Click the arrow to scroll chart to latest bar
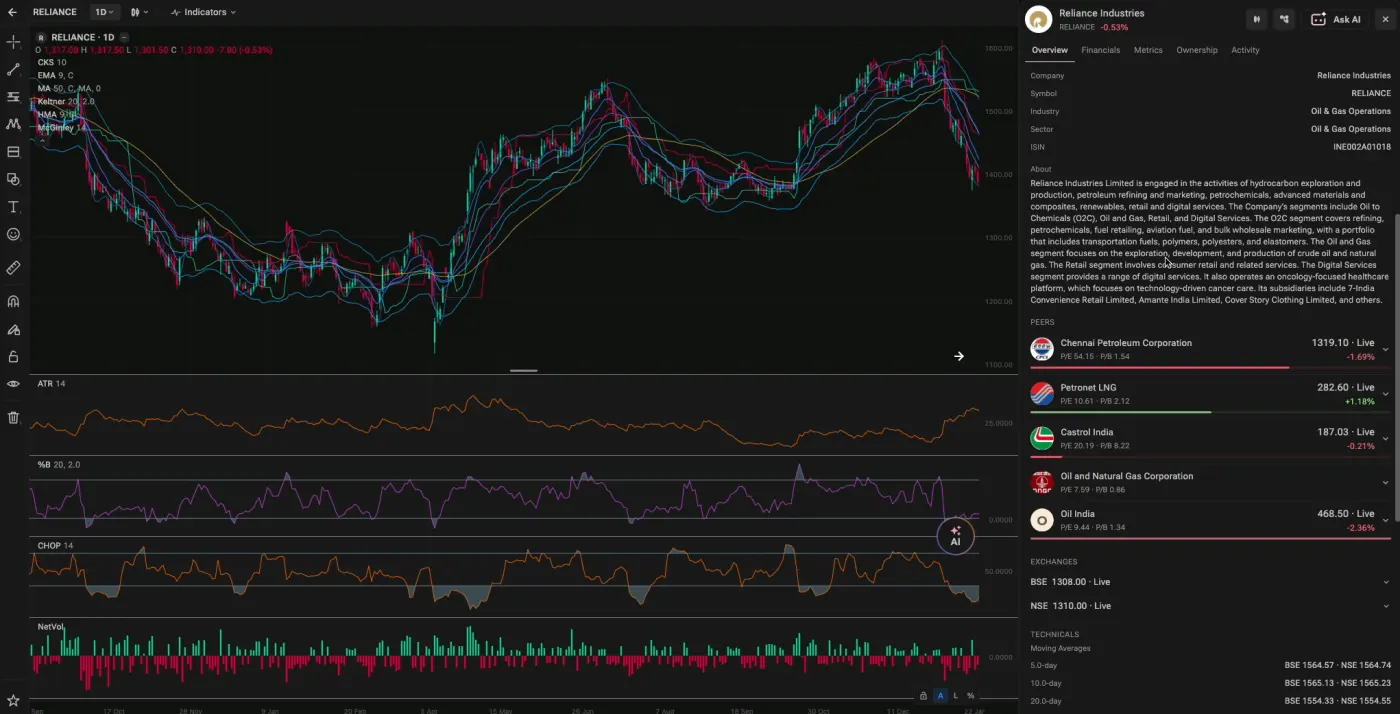The height and width of the screenshot is (714, 1400). pyautogui.click(x=958, y=356)
